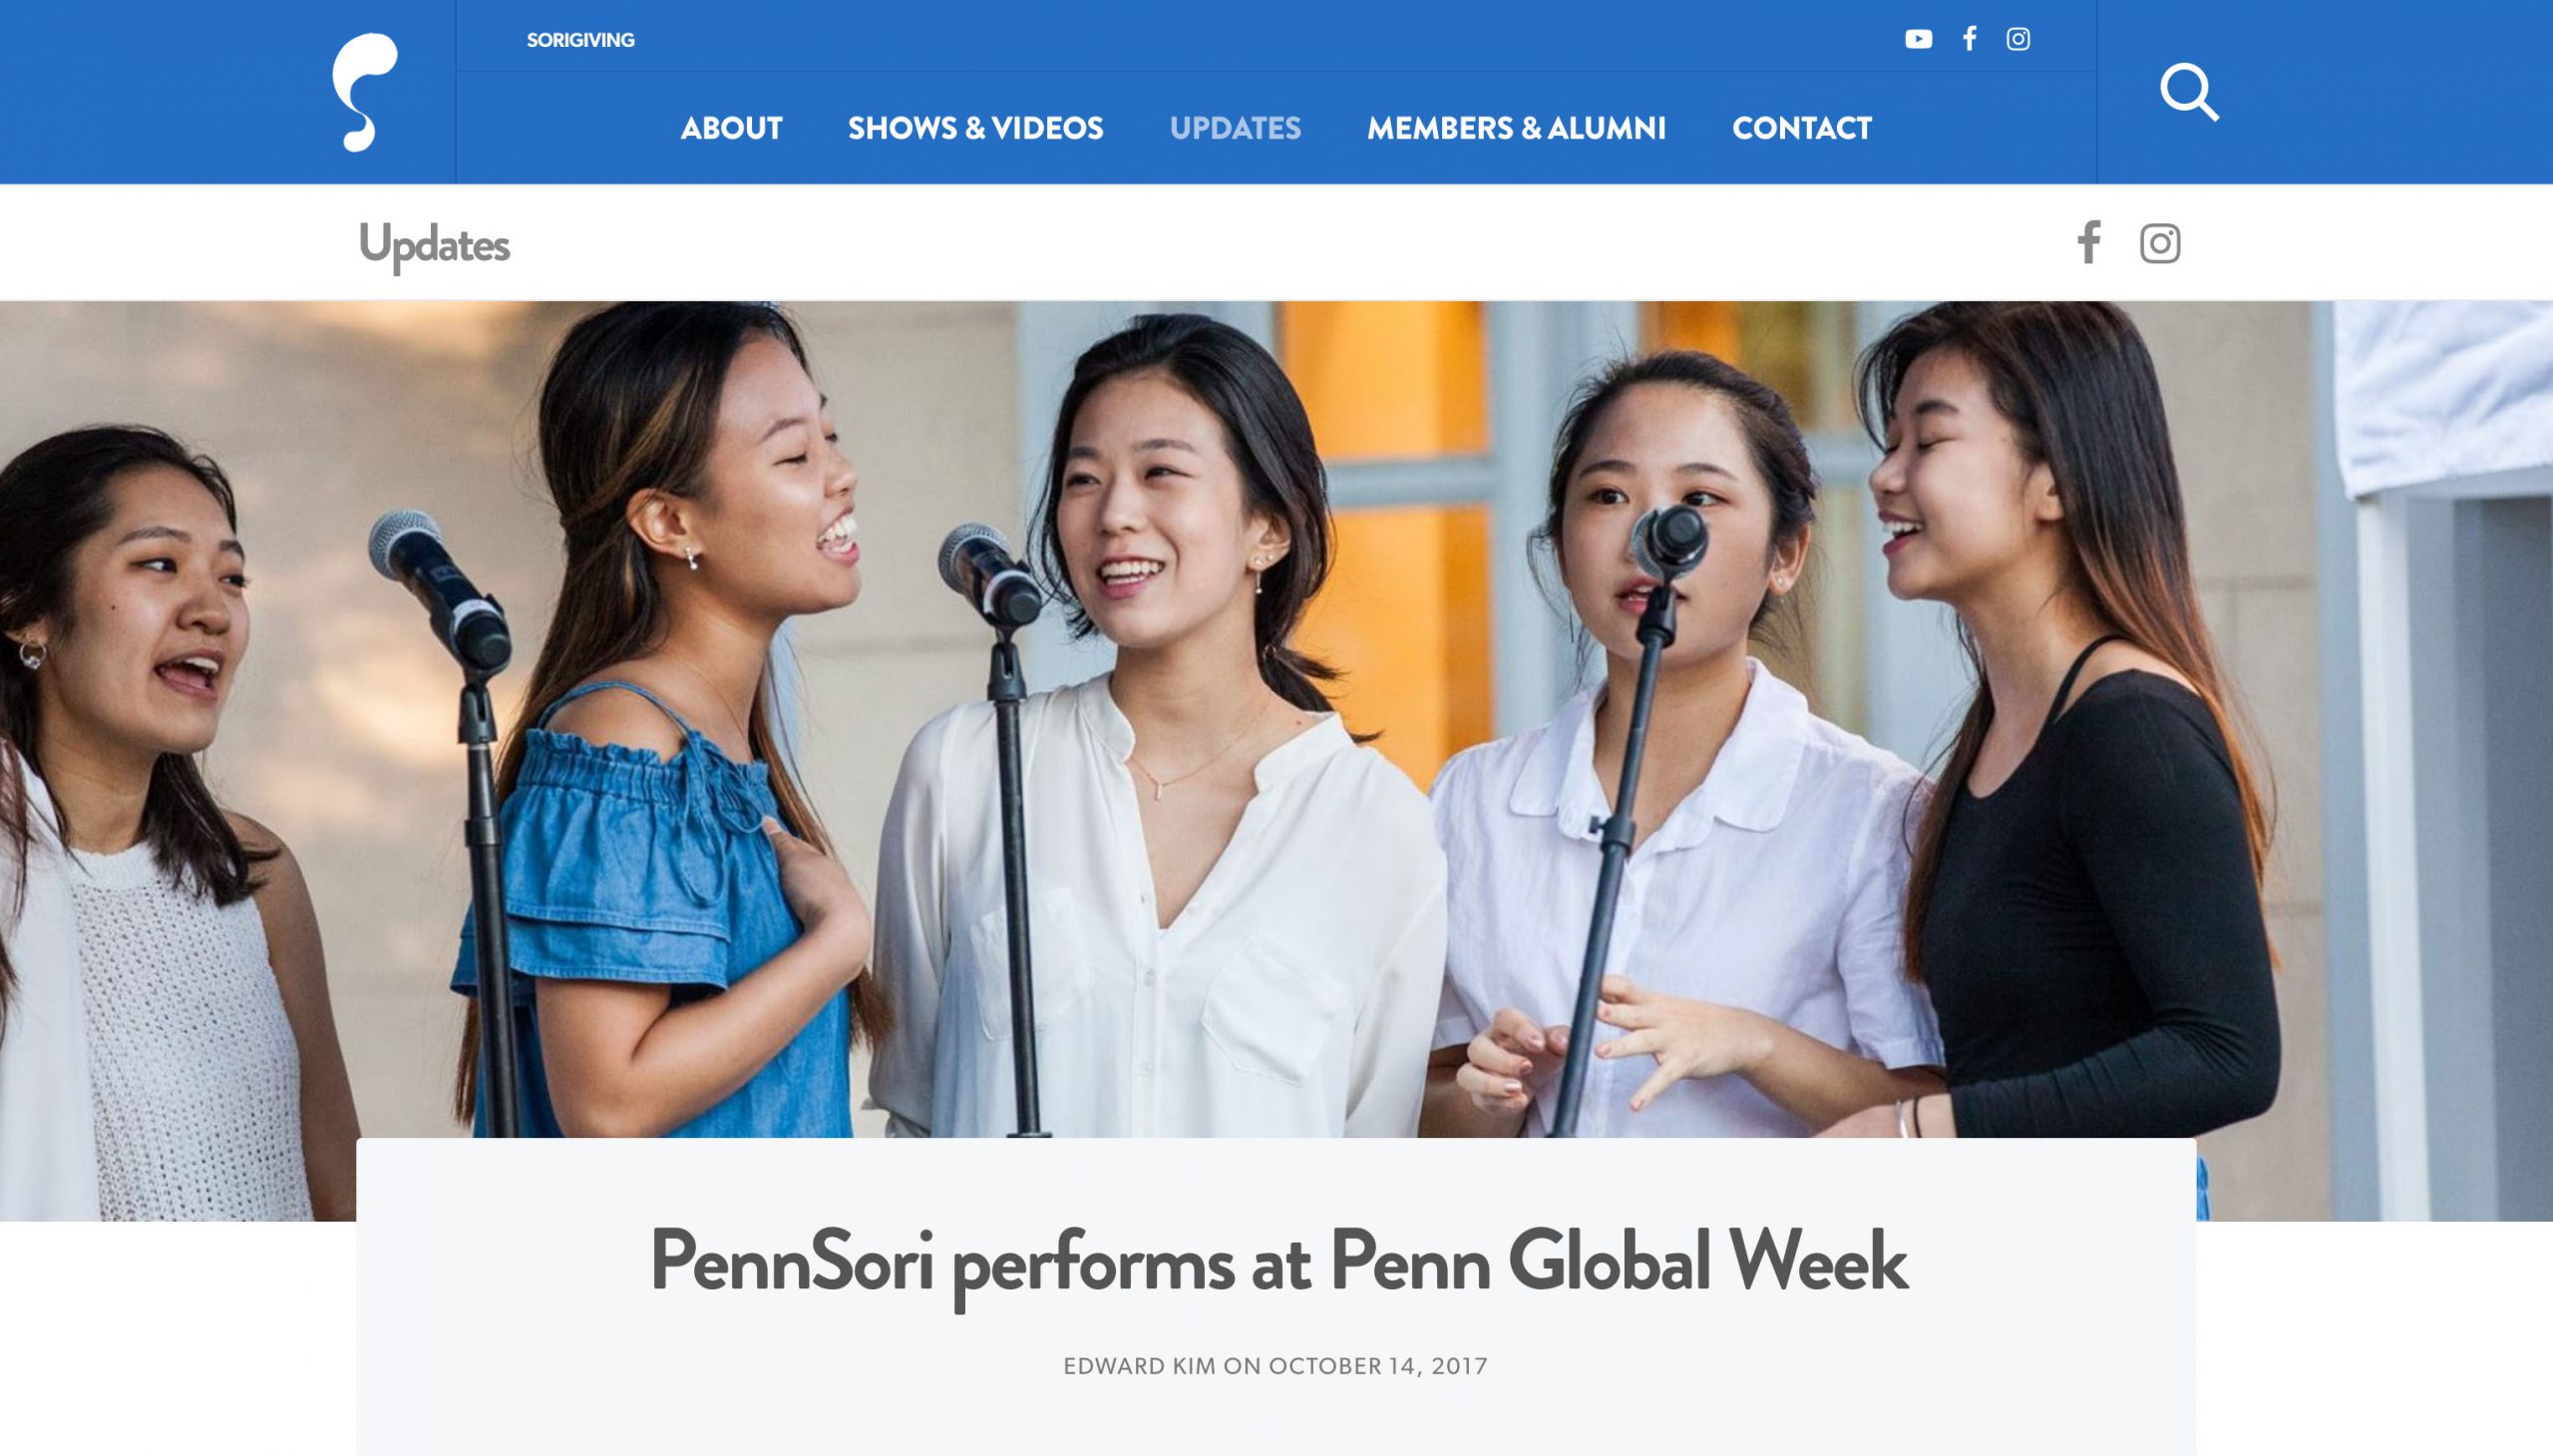The width and height of the screenshot is (2553, 1456).
Task: Expand the MEMBERS & ALUMNI menu
Action: tap(1516, 128)
